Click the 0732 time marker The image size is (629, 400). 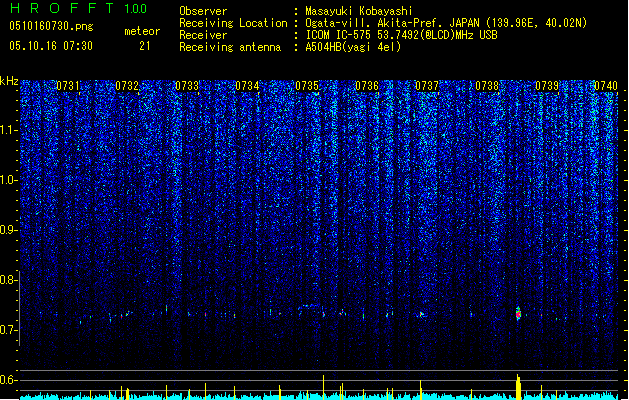tap(127, 86)
